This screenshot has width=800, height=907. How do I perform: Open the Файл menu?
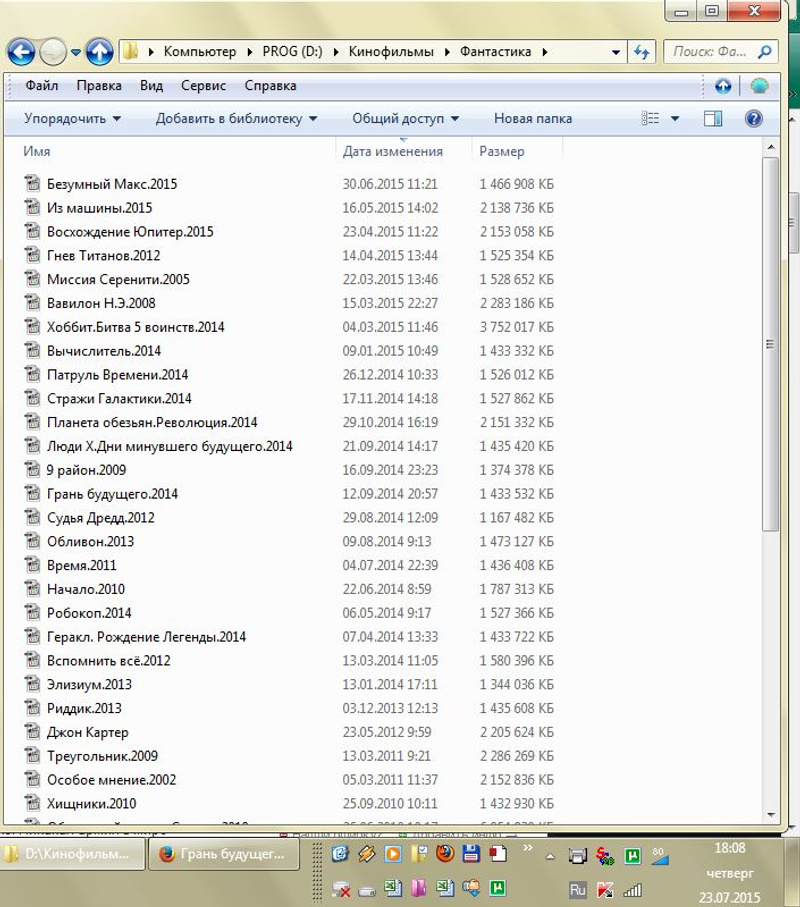click(x=41, y=86)
